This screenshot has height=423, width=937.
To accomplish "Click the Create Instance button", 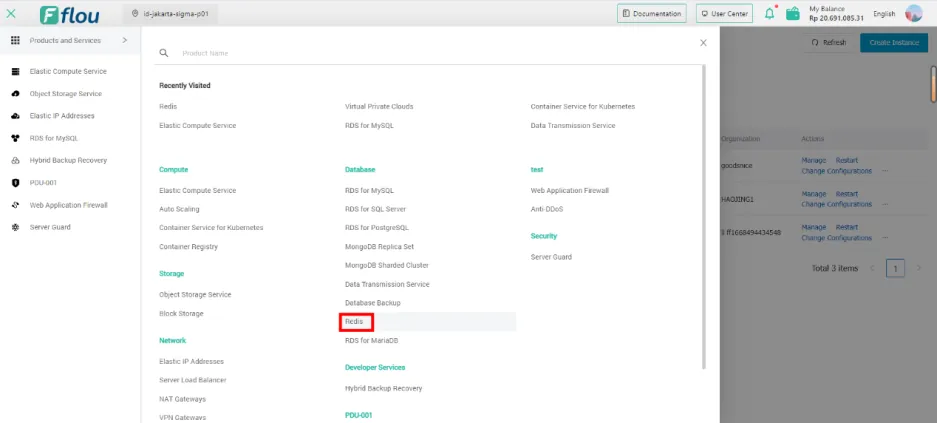I will [x=894, y=42].
